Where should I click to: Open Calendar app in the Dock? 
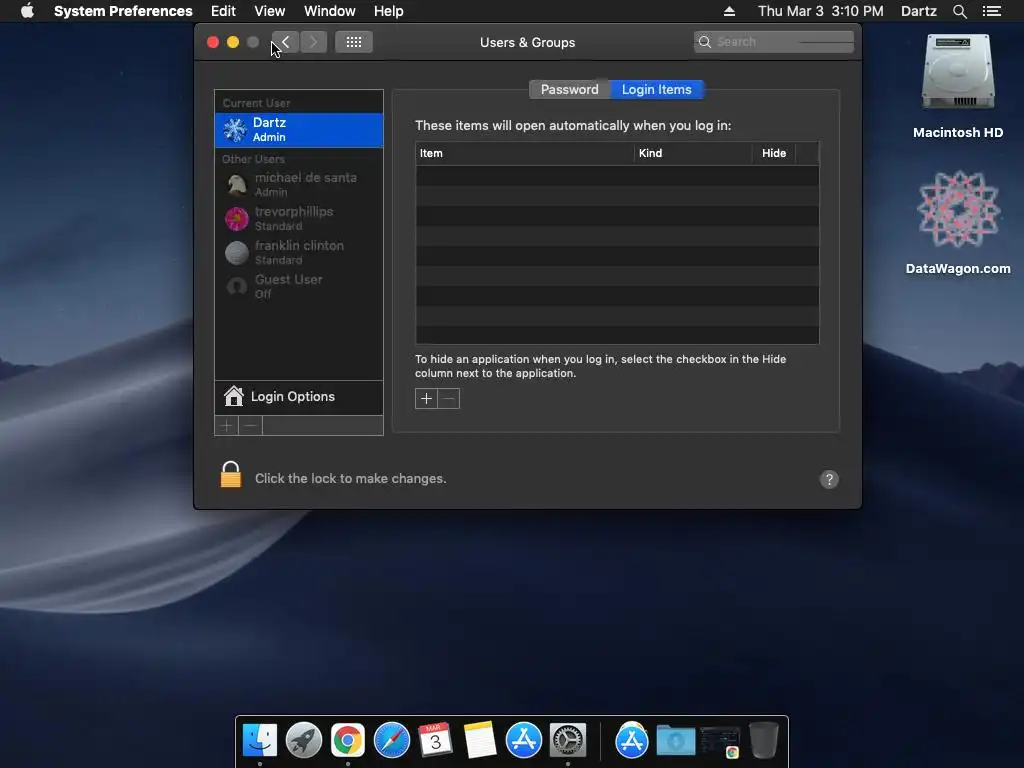point(435,741)
